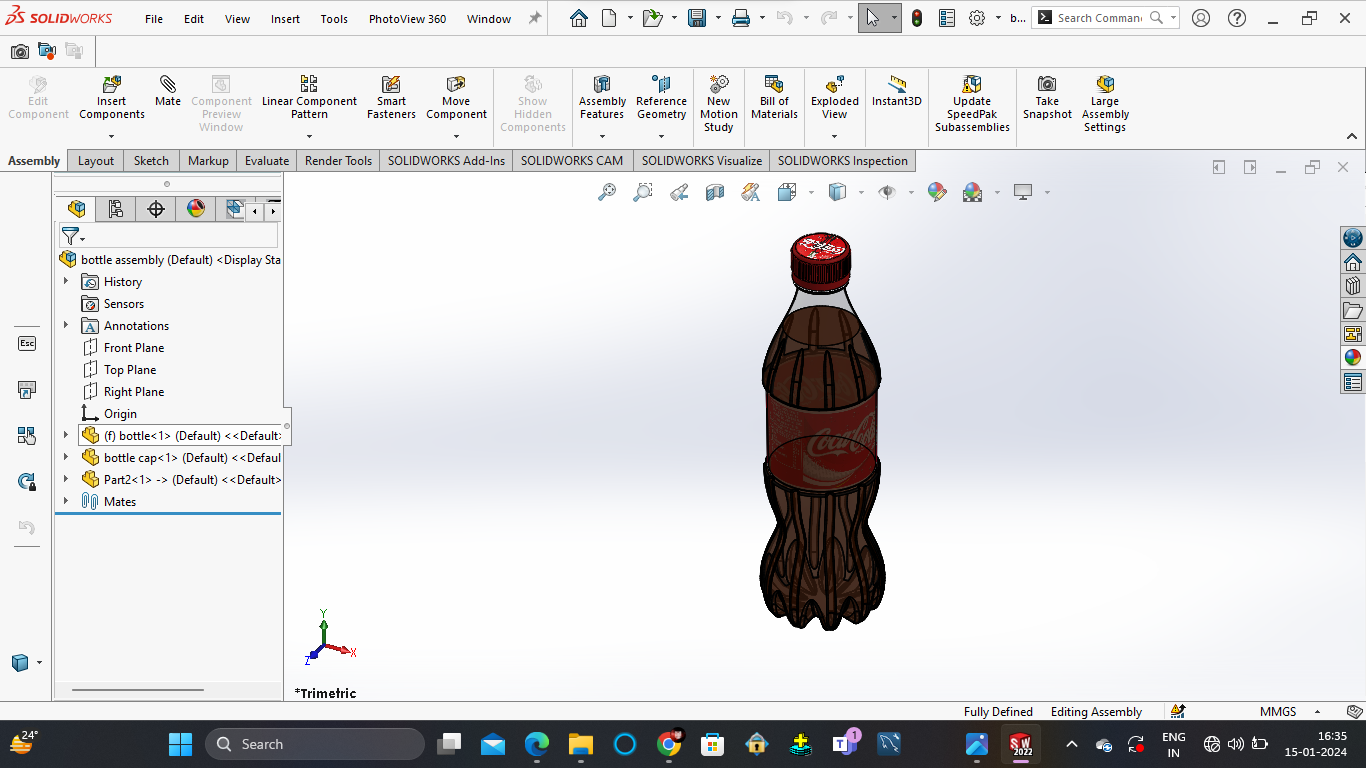Open File Properties from the top toolbar
Screen dimensions: 1366x768
tap(947, 18)
